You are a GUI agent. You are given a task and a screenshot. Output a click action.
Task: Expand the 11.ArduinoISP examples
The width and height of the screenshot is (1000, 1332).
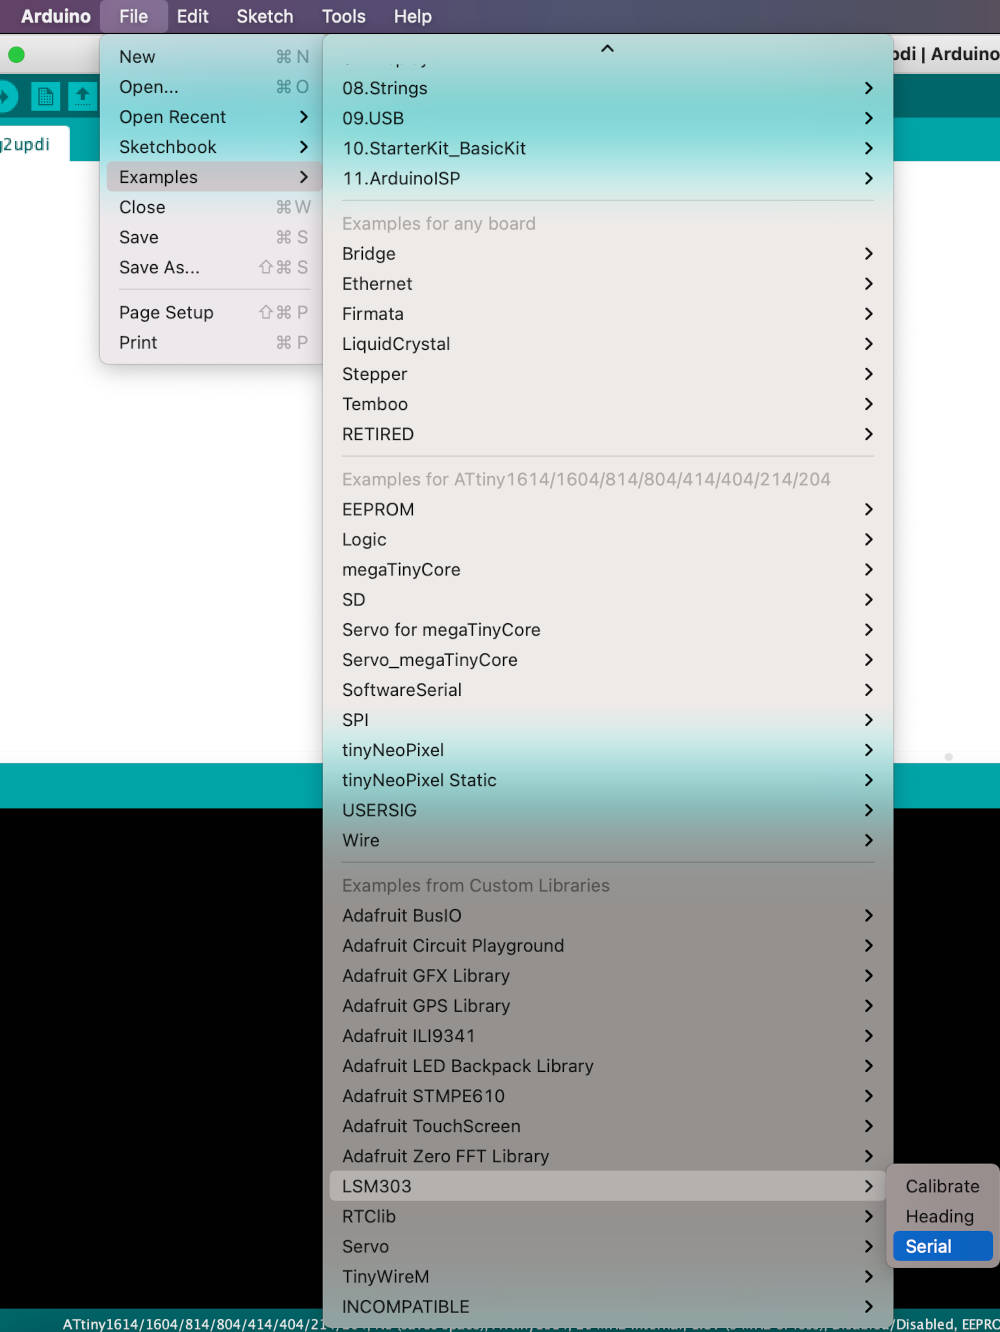click(x=607, y=178)
